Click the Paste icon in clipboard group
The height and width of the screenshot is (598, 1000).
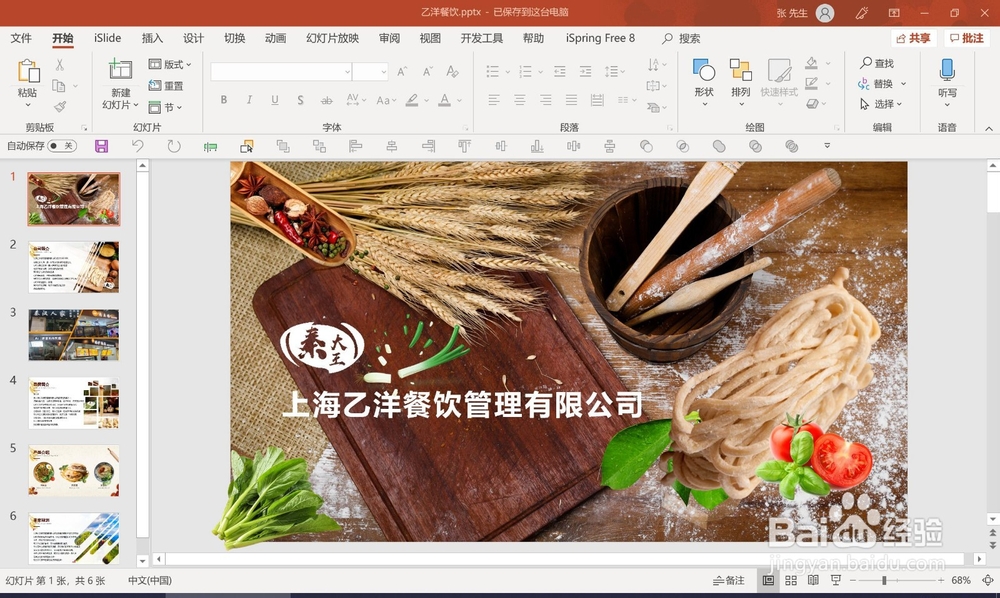28,71
